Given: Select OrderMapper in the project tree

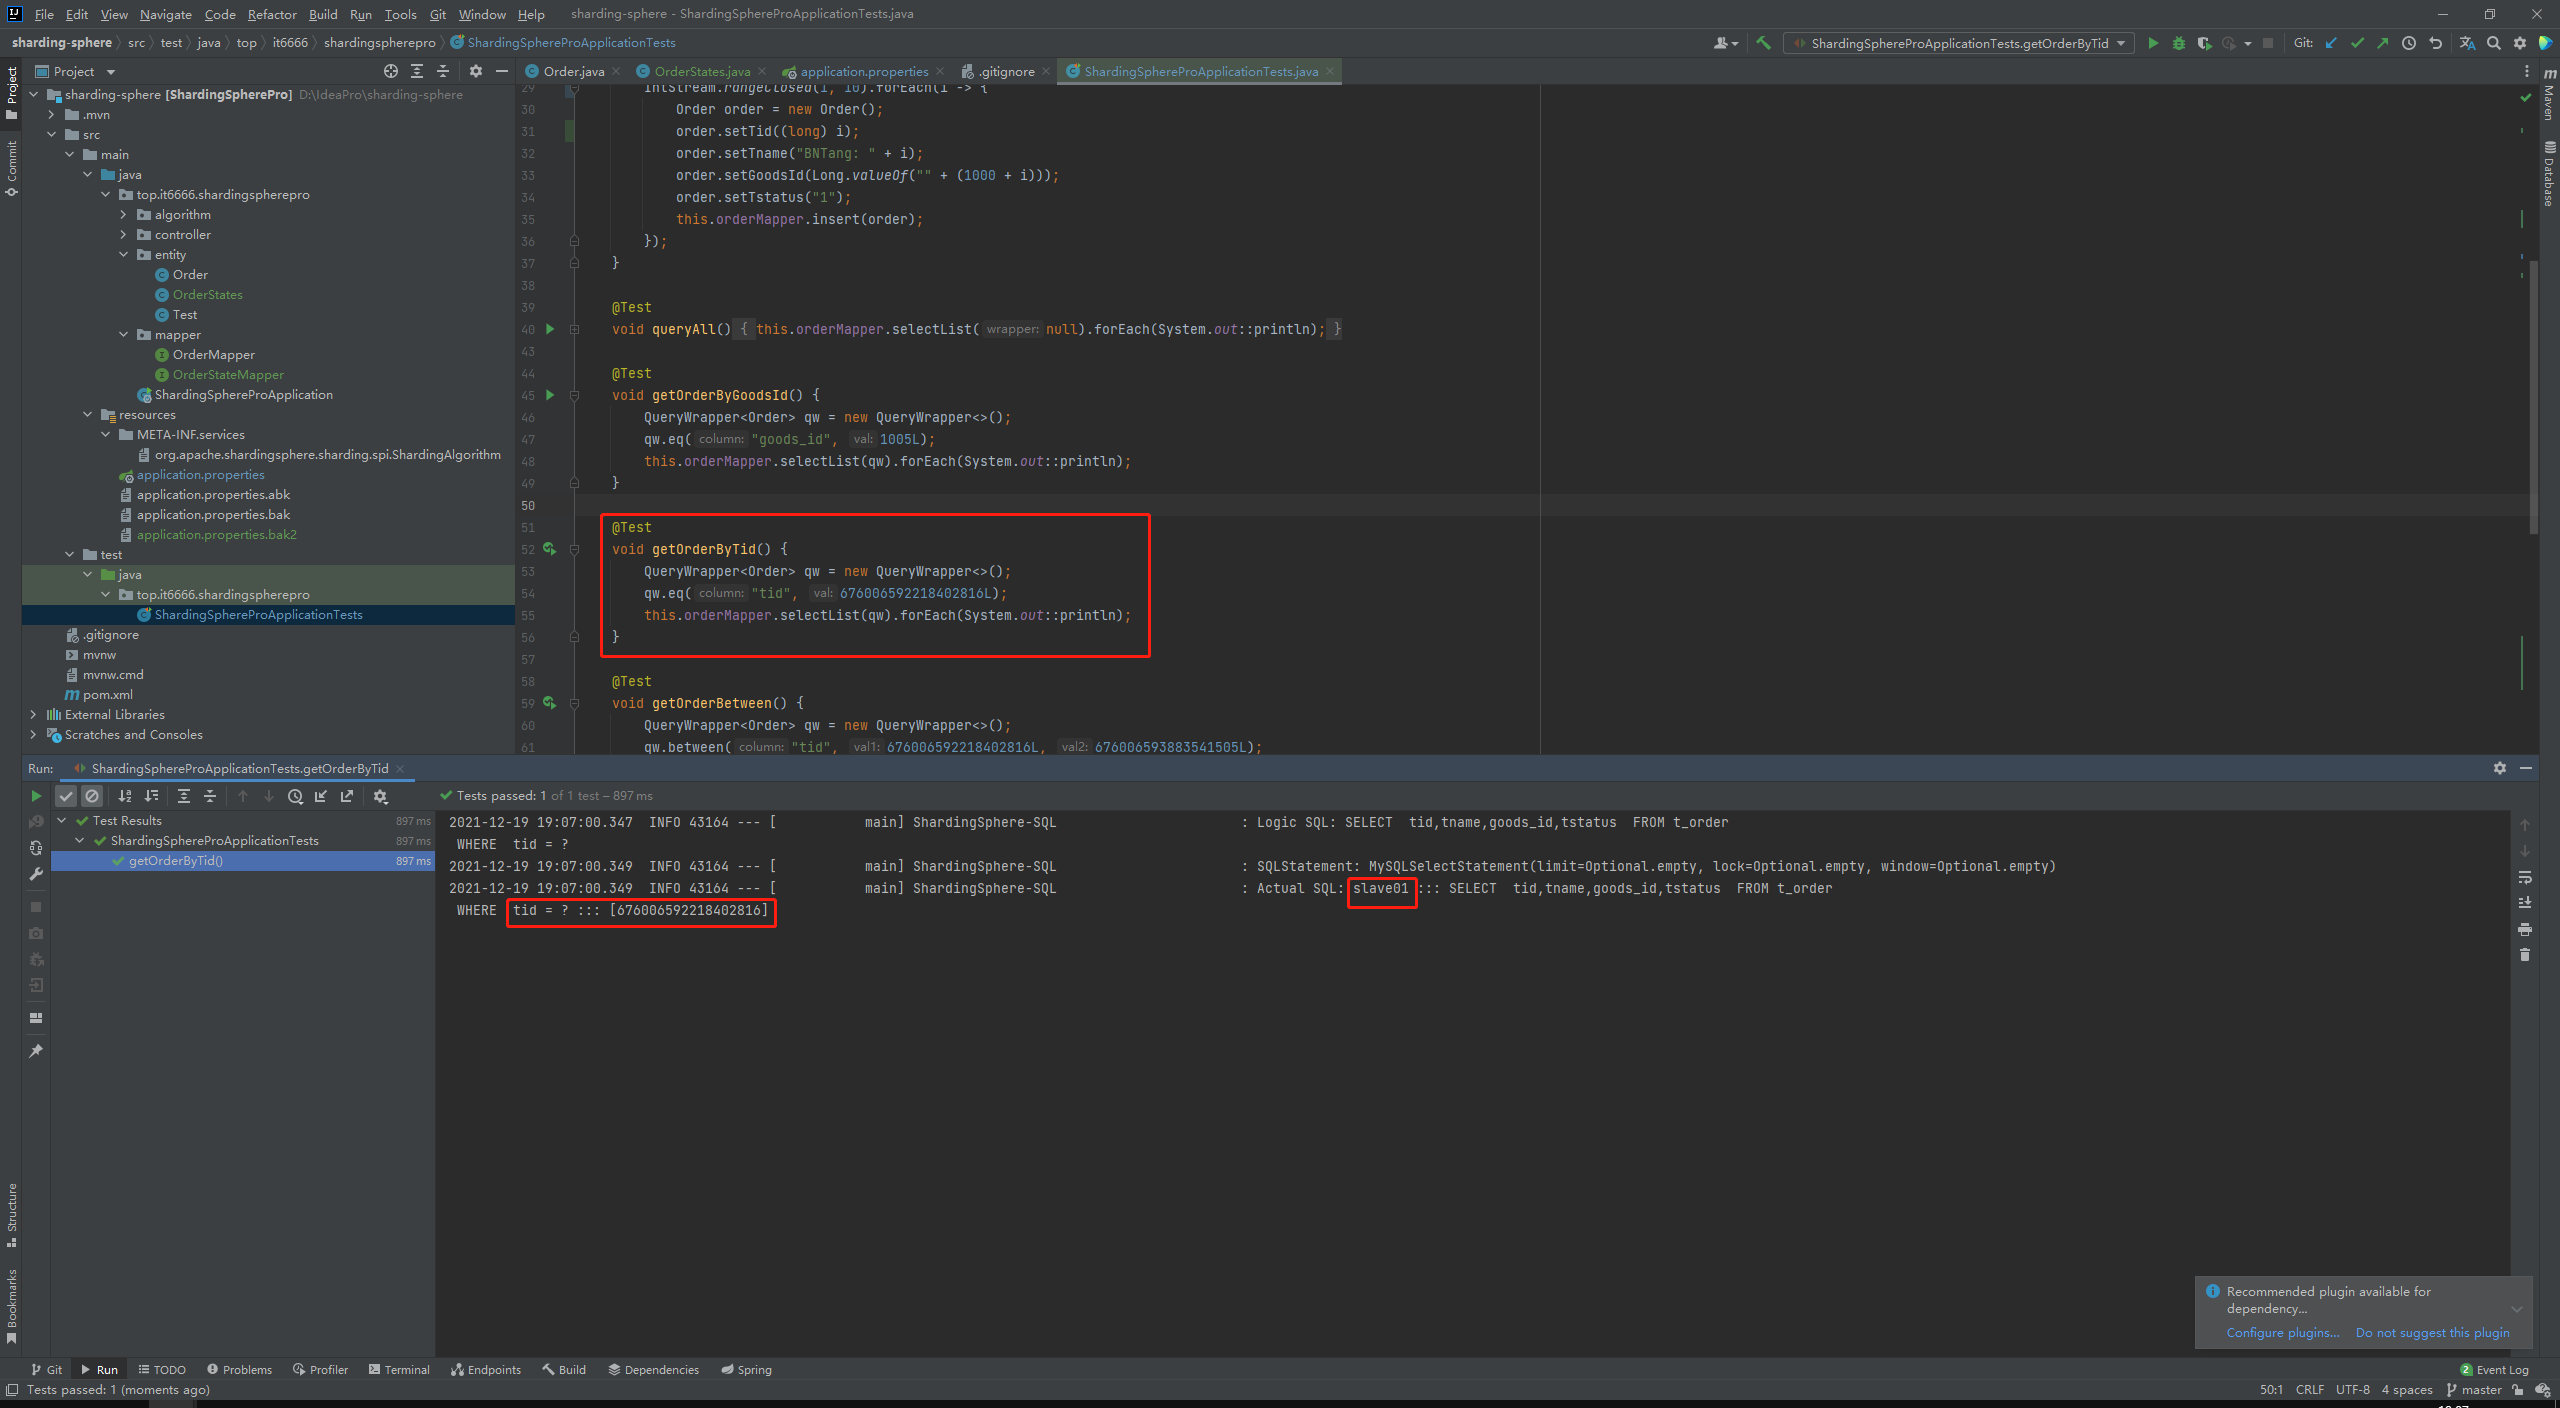Looking at the screenshot, I should click(x=205, y=355).
